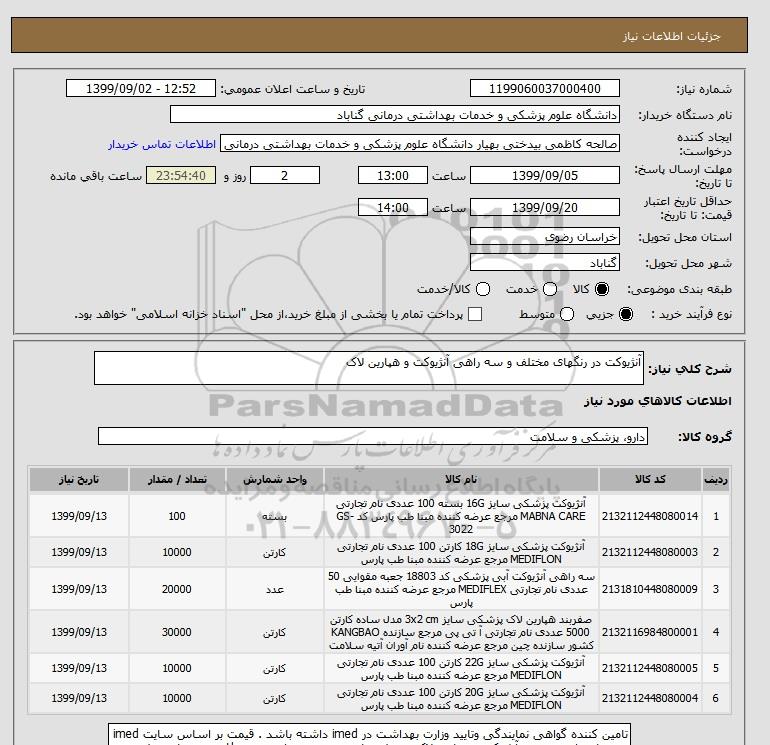Screen dimensions: 770x745
Task: Click quantity 30000 in row 4
Action: click(177, 632)
